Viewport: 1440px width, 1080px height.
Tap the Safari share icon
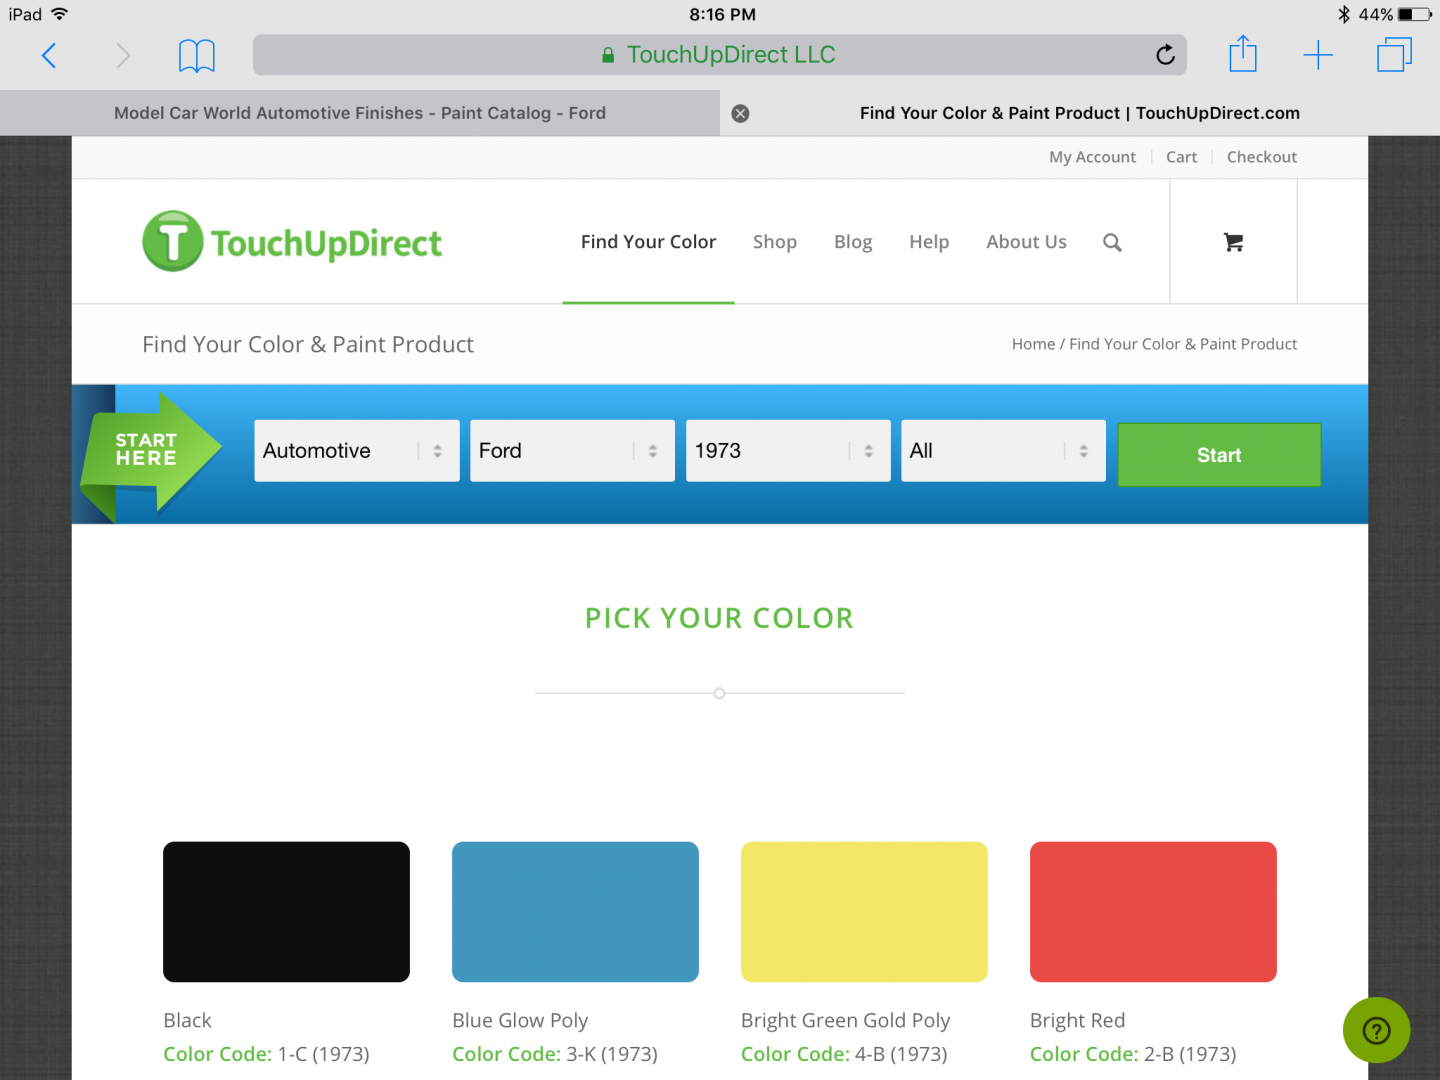pos(1242,55)
